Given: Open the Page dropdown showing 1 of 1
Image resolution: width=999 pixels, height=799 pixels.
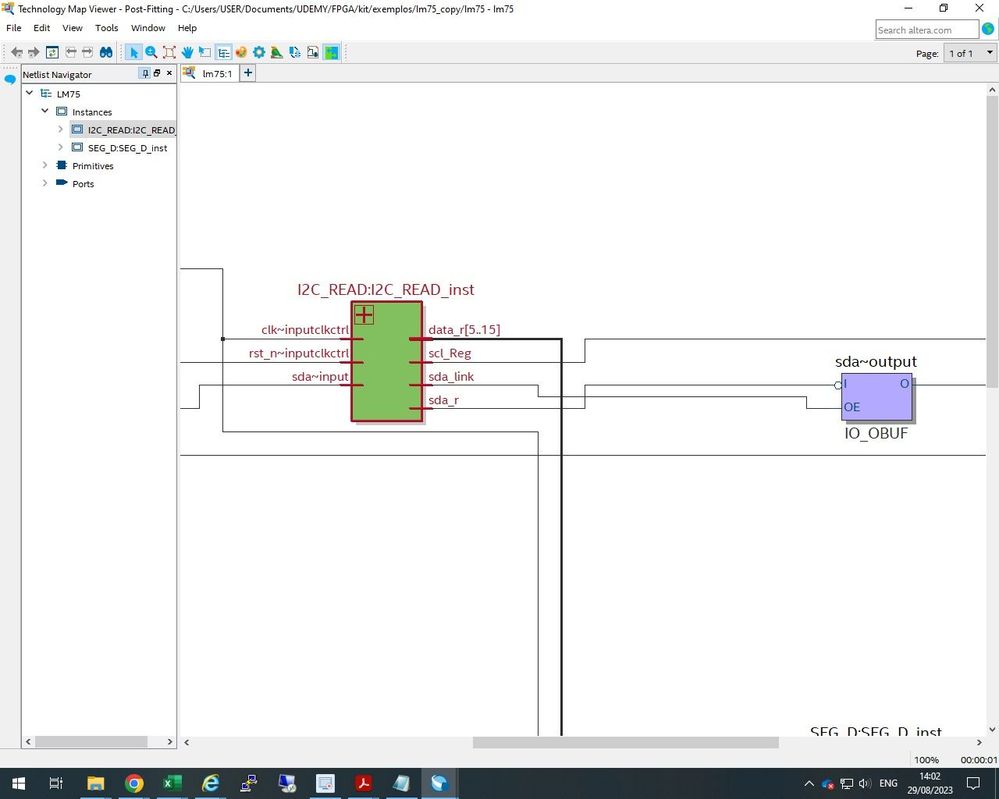Looking at the screenshot, I should coord(969,53).
